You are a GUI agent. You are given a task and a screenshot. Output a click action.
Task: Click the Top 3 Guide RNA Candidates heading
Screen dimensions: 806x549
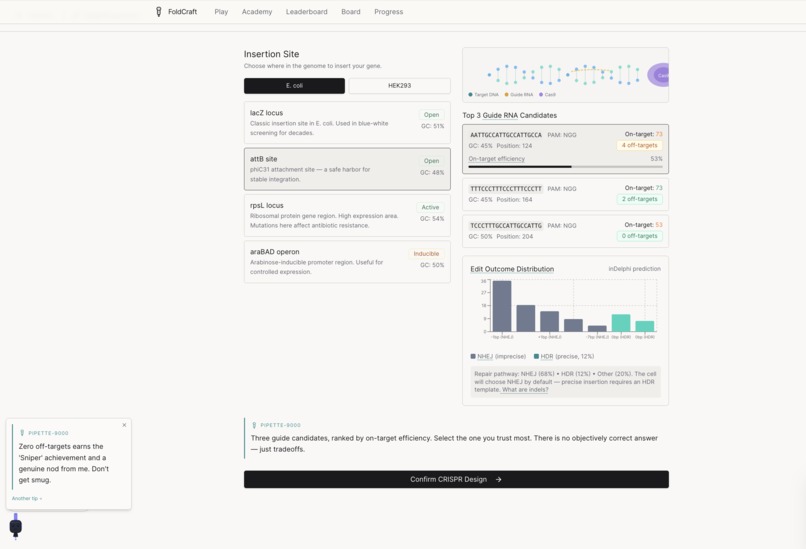tap(509, 115)
